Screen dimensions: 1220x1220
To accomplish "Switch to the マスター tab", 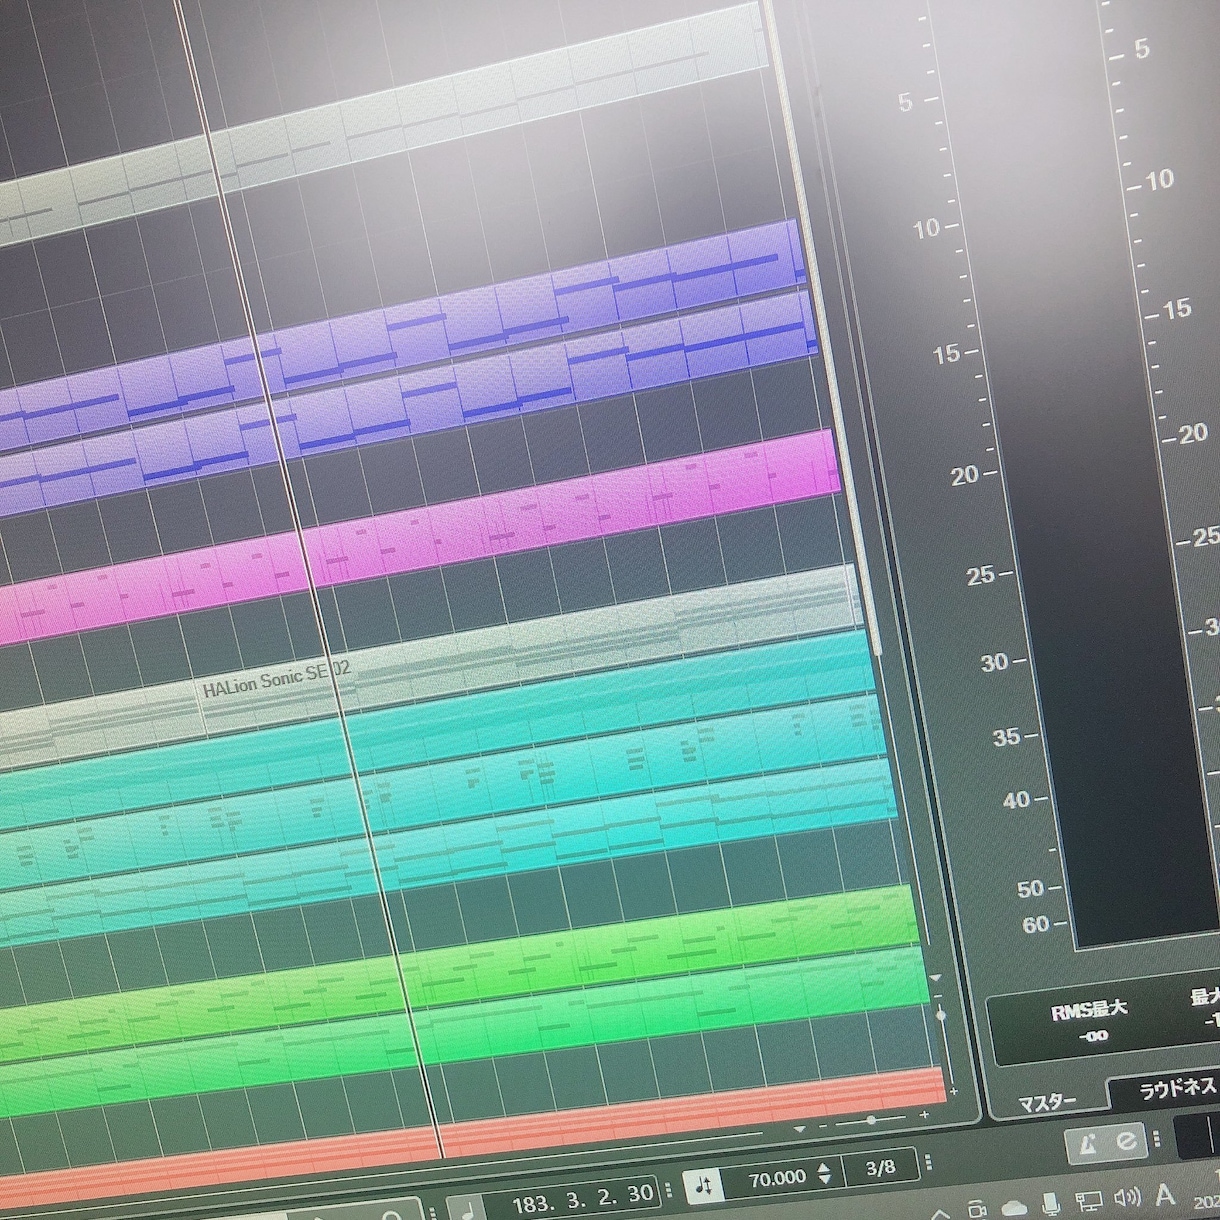I will 1048,1103.
